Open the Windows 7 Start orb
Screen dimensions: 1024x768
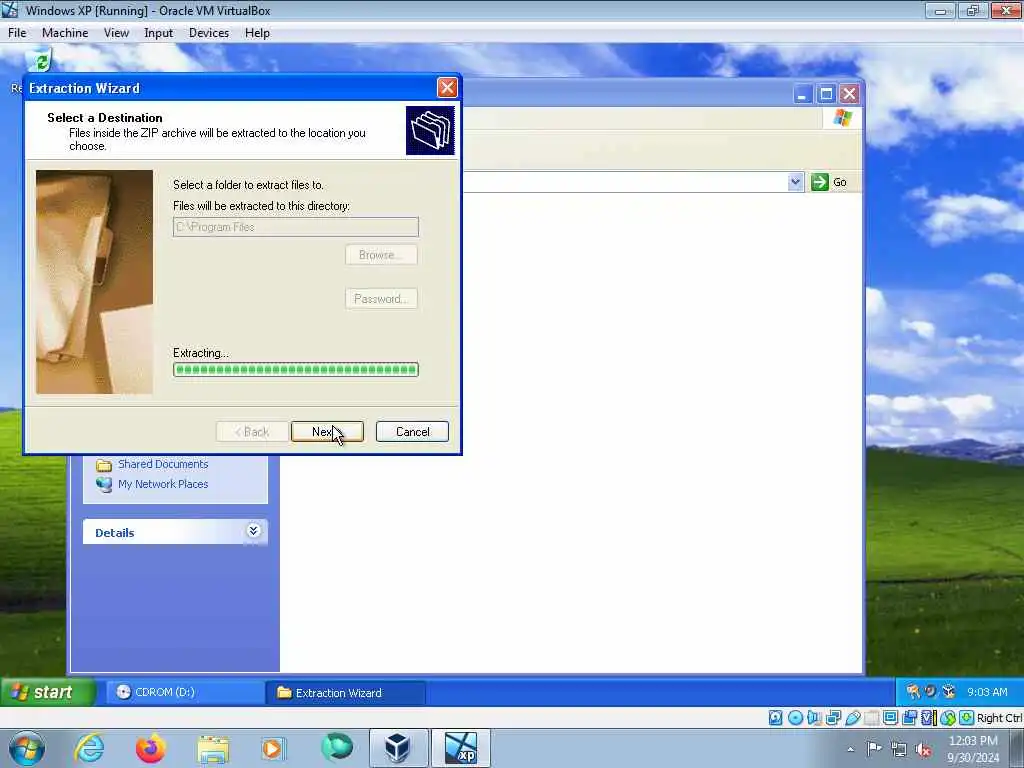(27, 748)
